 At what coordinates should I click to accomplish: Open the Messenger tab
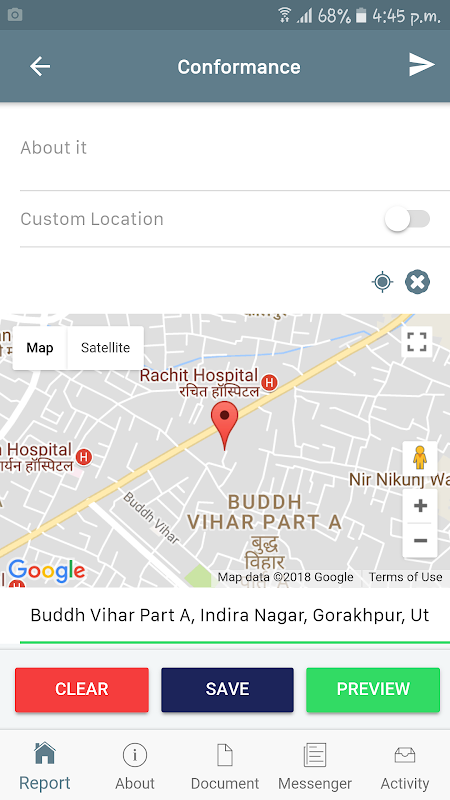coord(315,766)
